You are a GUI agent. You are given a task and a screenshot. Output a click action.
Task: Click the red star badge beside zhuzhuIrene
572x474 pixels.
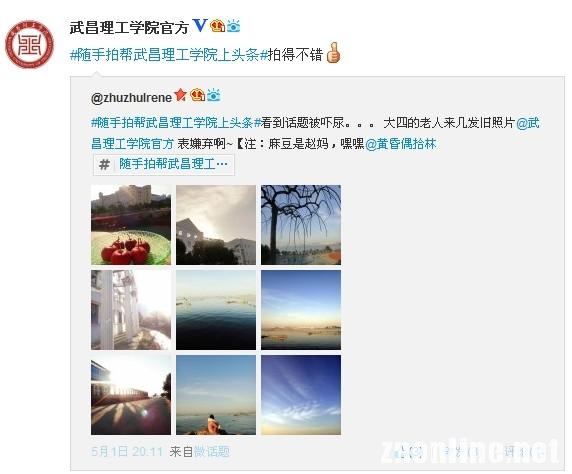[x=180, y=95]
